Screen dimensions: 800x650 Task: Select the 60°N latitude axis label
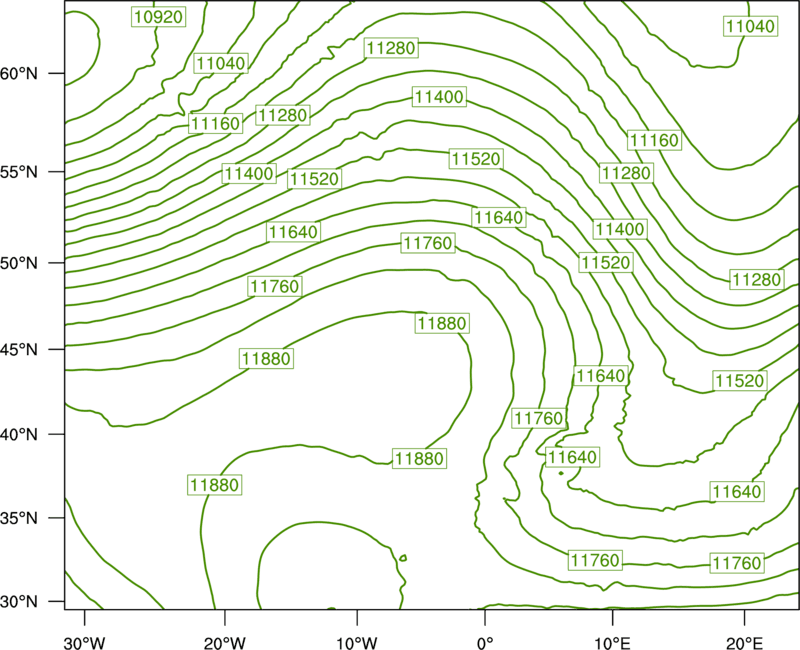19,73
